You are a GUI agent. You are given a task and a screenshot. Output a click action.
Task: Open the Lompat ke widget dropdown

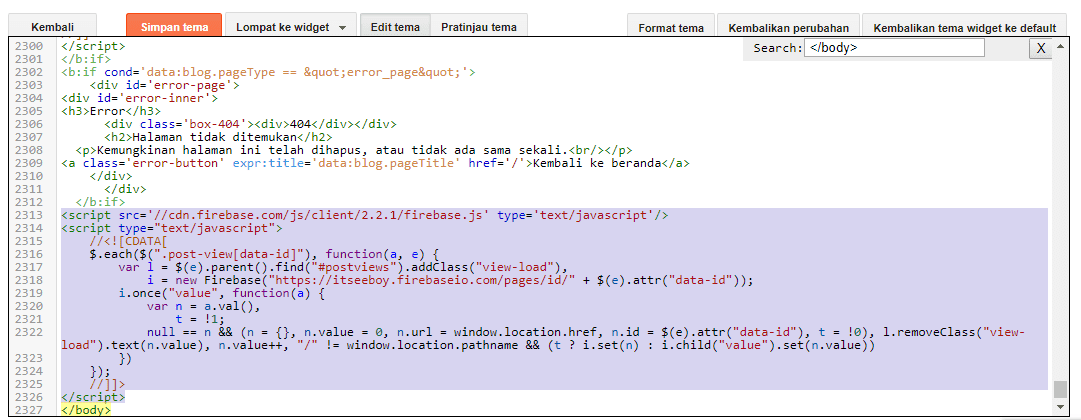point(291,28)
